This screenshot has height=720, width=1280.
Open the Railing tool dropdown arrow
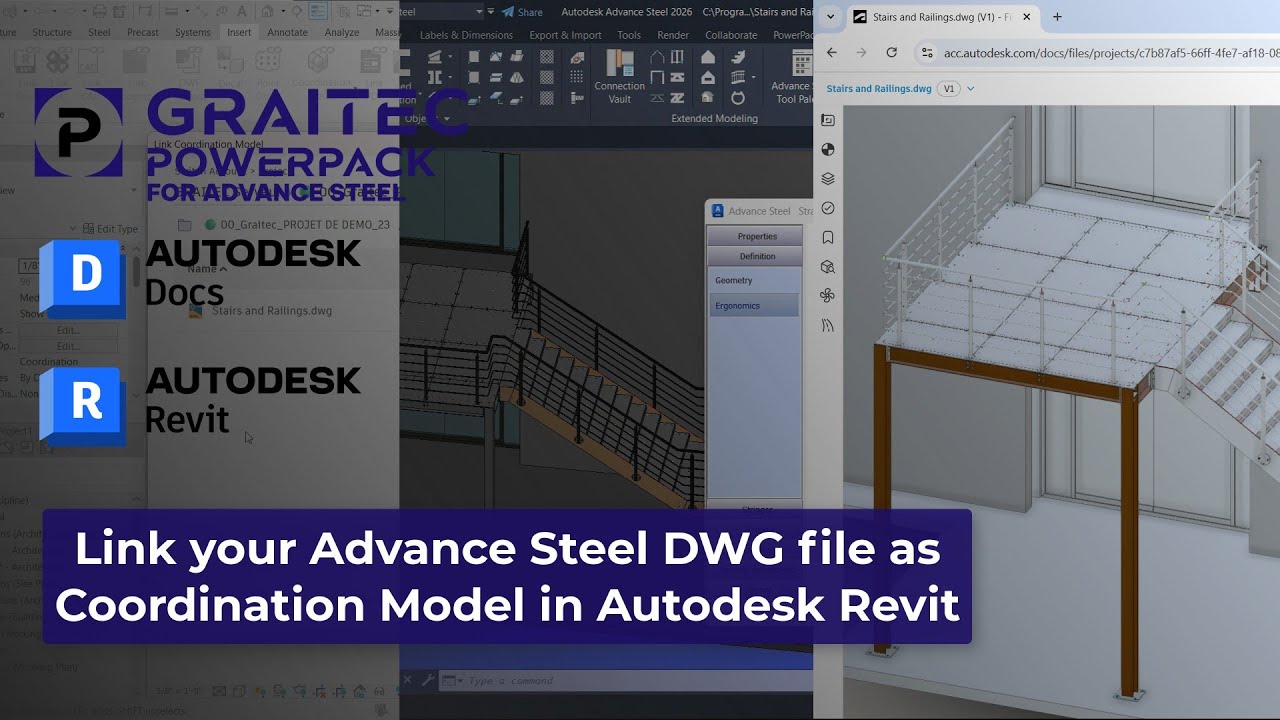[753, 77]
